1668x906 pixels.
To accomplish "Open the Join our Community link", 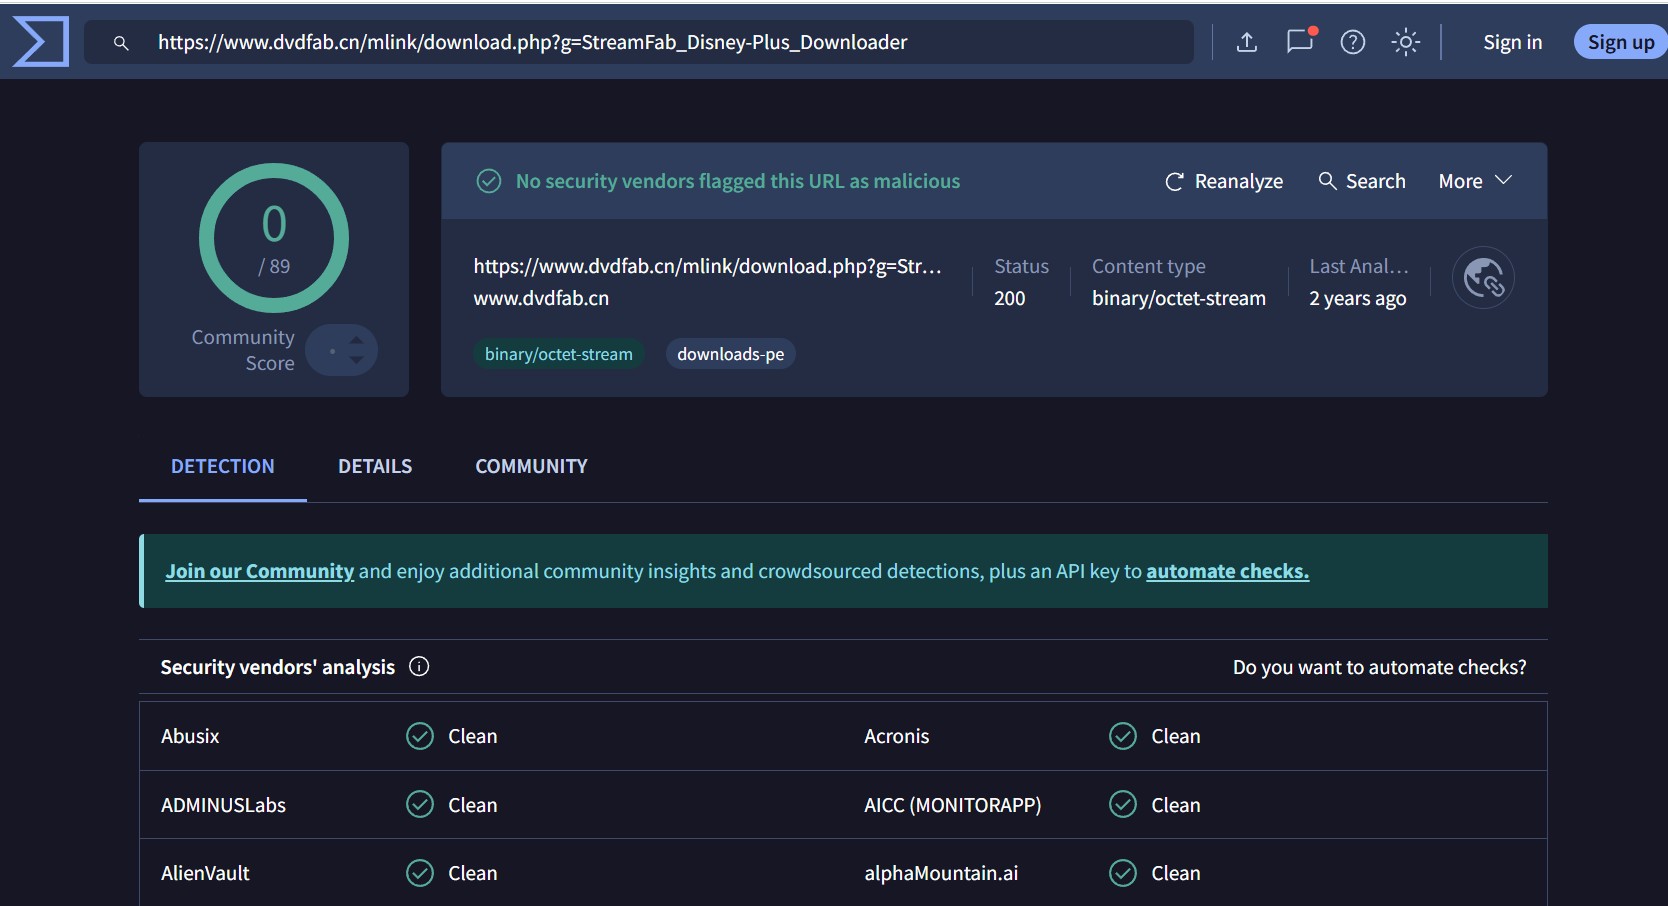I will pos(259,571).
